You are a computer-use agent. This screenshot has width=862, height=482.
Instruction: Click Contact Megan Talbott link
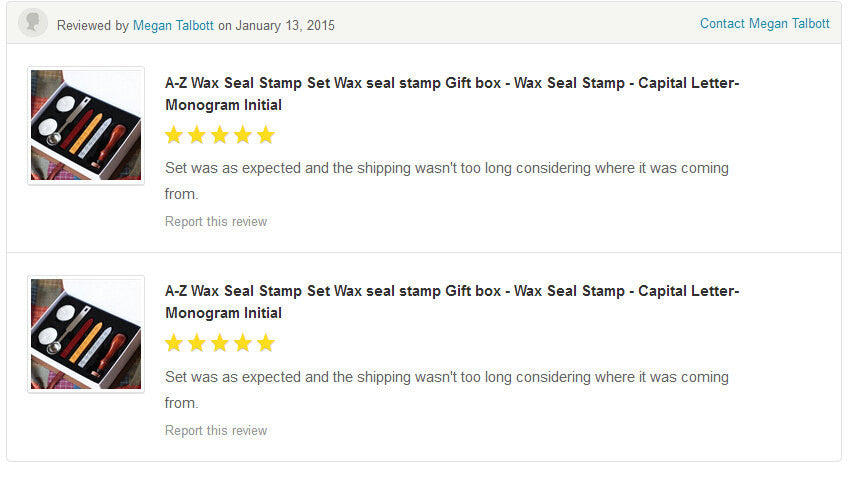764,24
